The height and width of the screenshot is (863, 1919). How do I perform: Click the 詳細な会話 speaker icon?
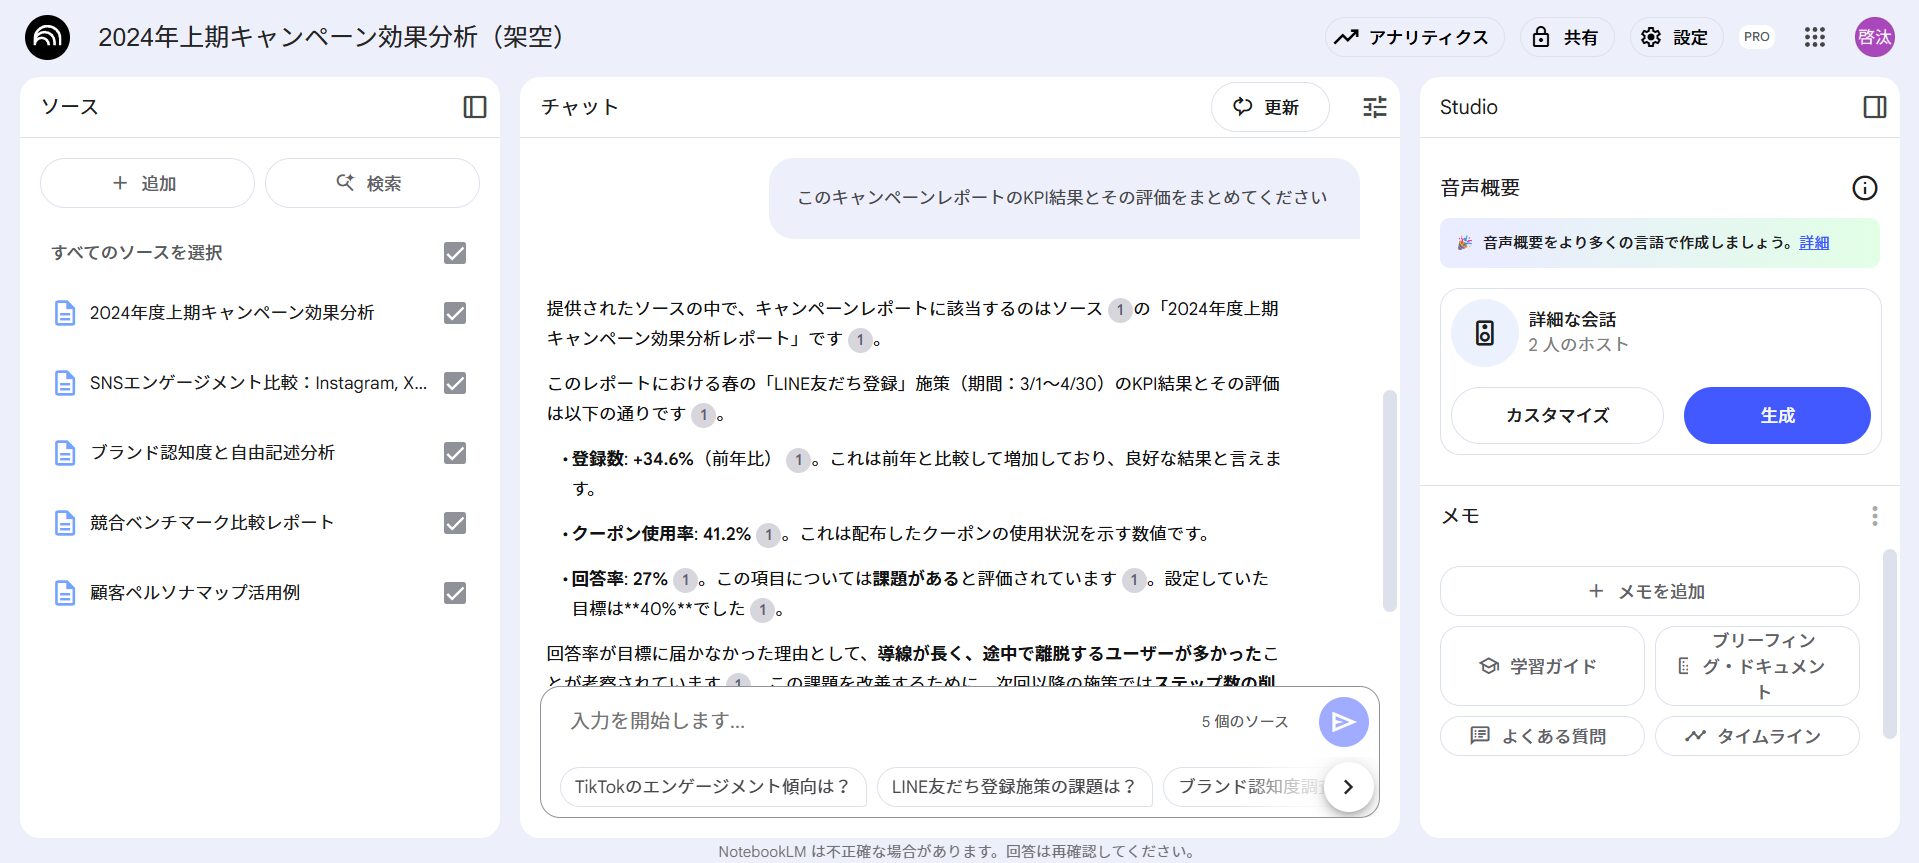click(1485, 333)
